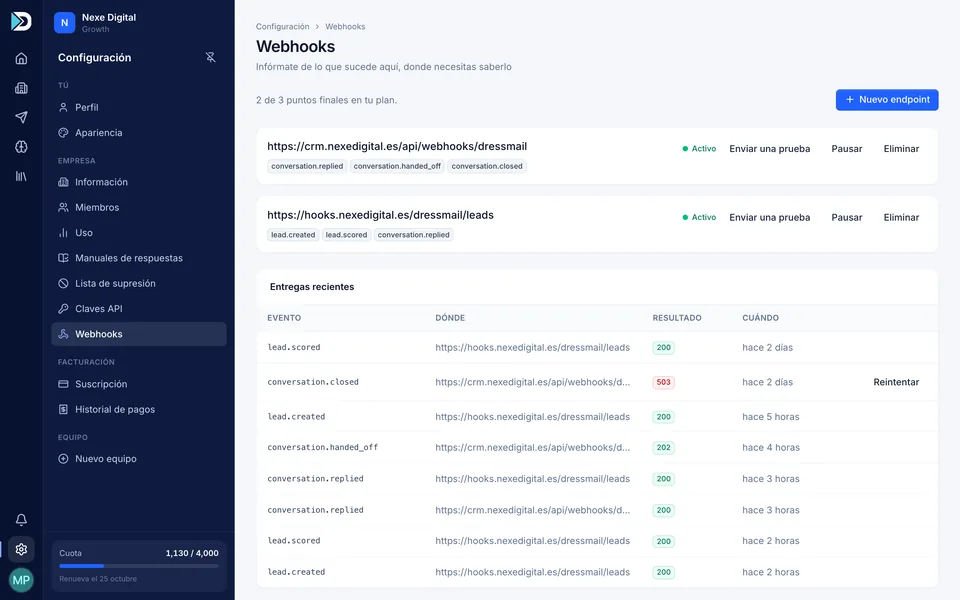Viewport: 960px width, 600px height.
Task: Click the 1,130 / 4,000 quota value
Action: click(x=192, y=553)
